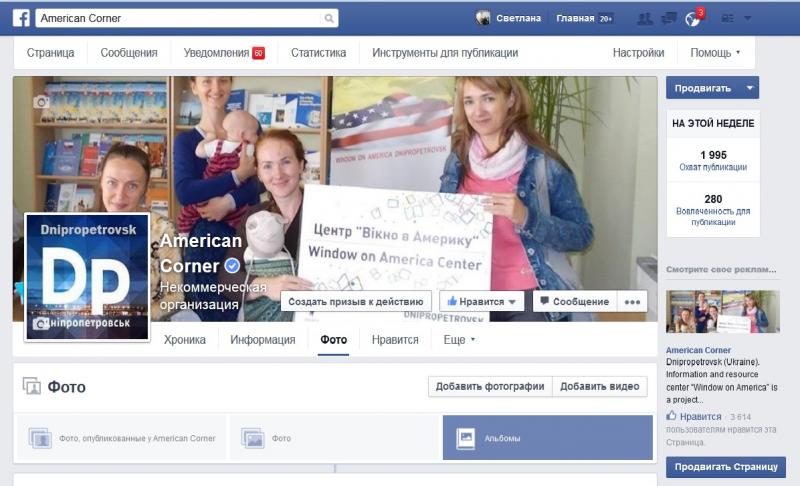Screen dimensions: 800x486
Task: Open Уведомления admin tab
Action: click(x=216, y=53)
